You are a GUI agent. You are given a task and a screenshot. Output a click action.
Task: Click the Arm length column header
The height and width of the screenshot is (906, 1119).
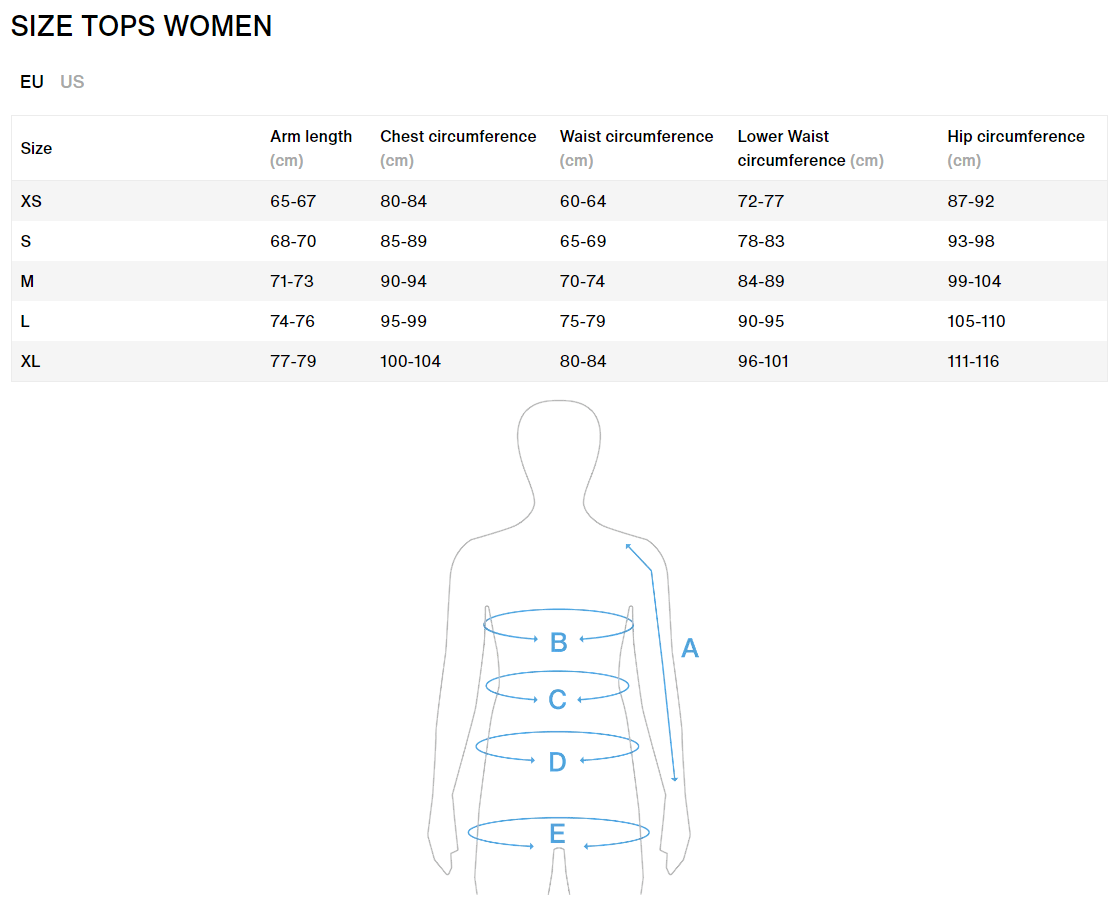pos(311,148)
